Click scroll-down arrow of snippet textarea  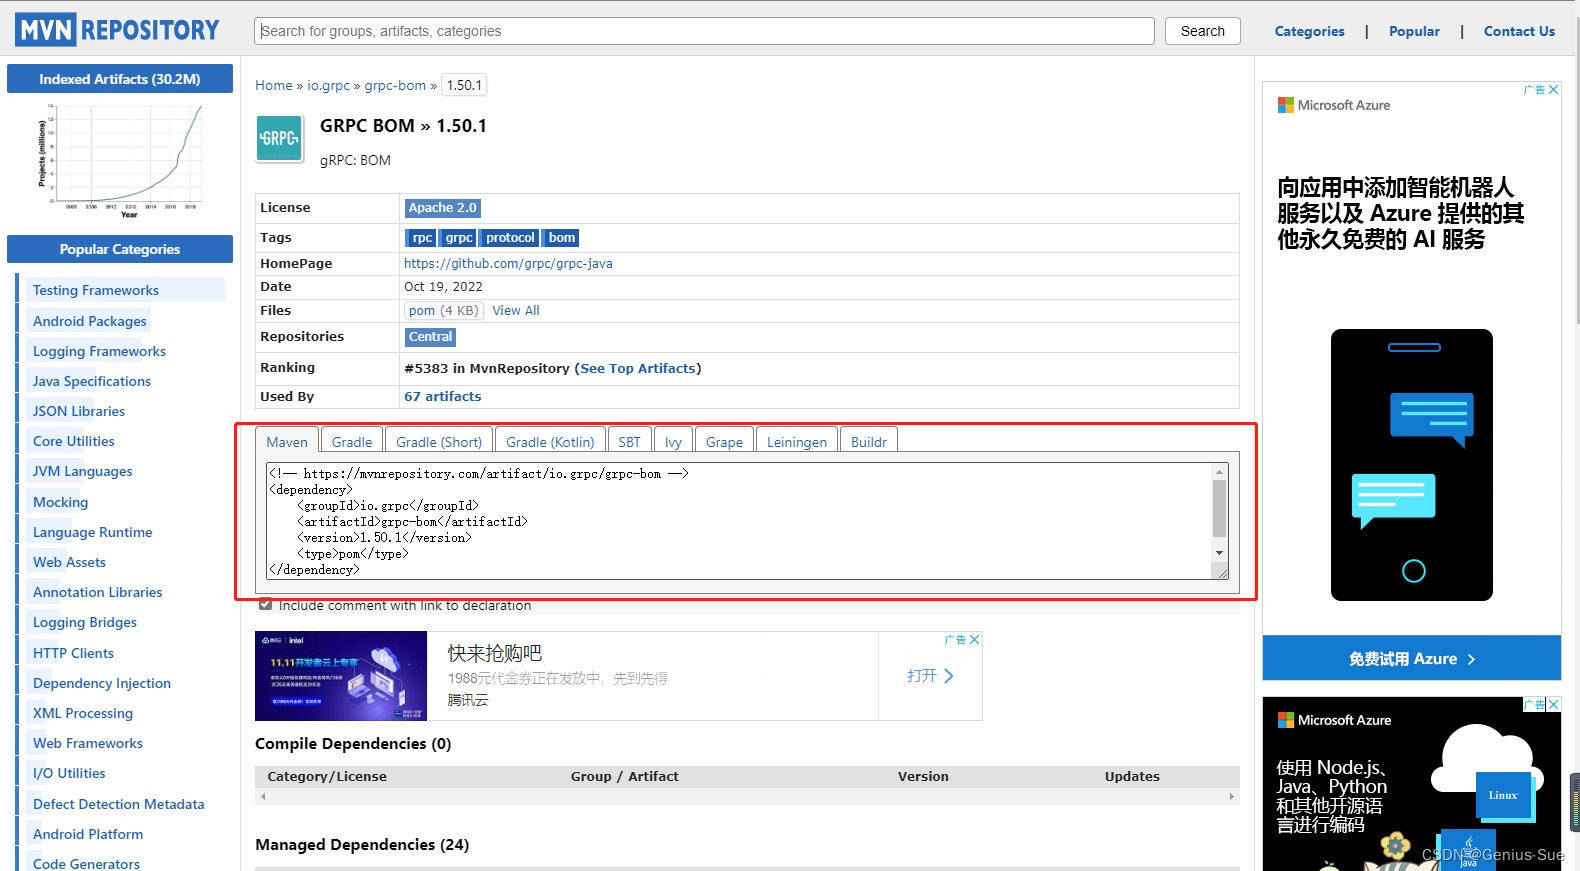click(x=1219, y=553)
